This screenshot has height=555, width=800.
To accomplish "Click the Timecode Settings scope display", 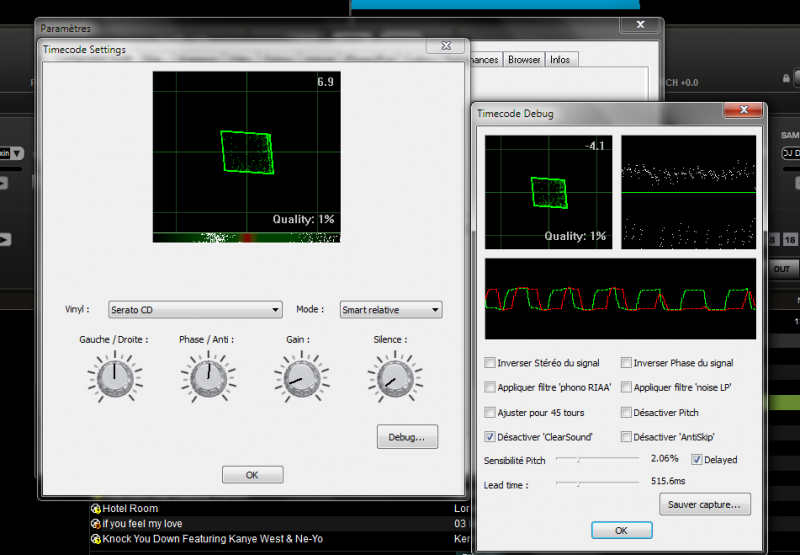I will tap(246, 156).
